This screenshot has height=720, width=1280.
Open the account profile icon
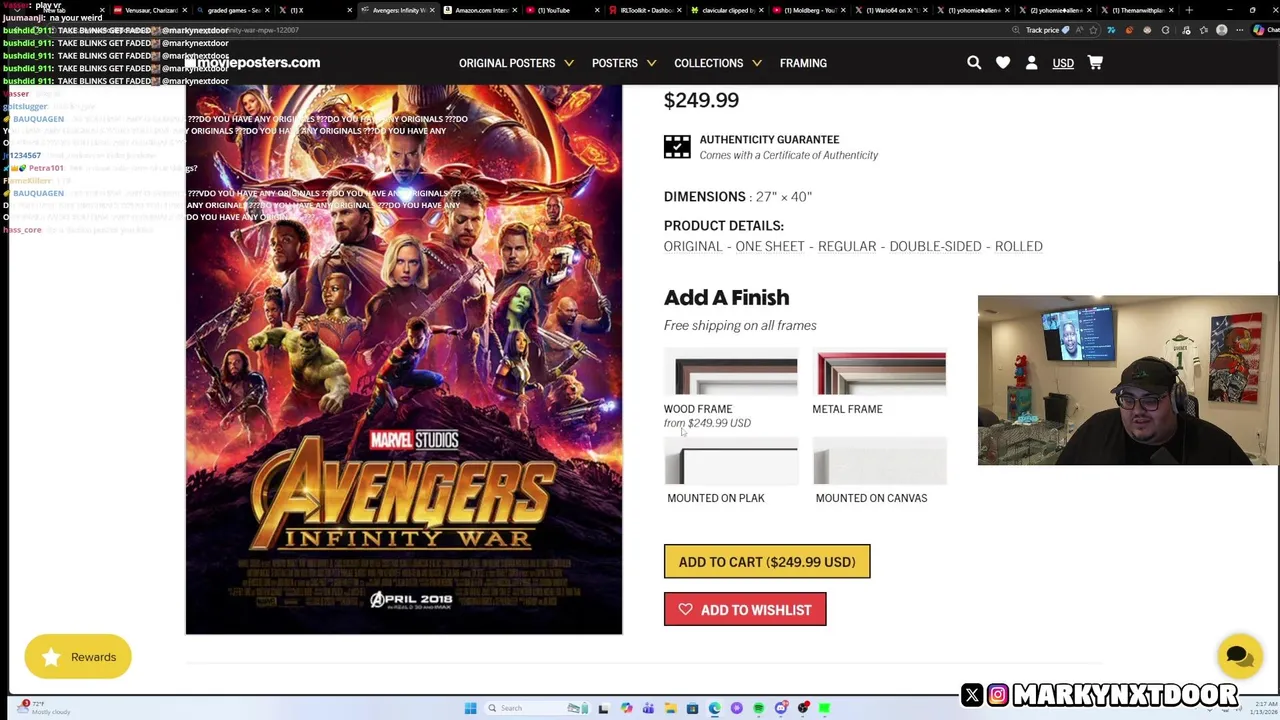pyautogui.click(x=1032, y=62)
